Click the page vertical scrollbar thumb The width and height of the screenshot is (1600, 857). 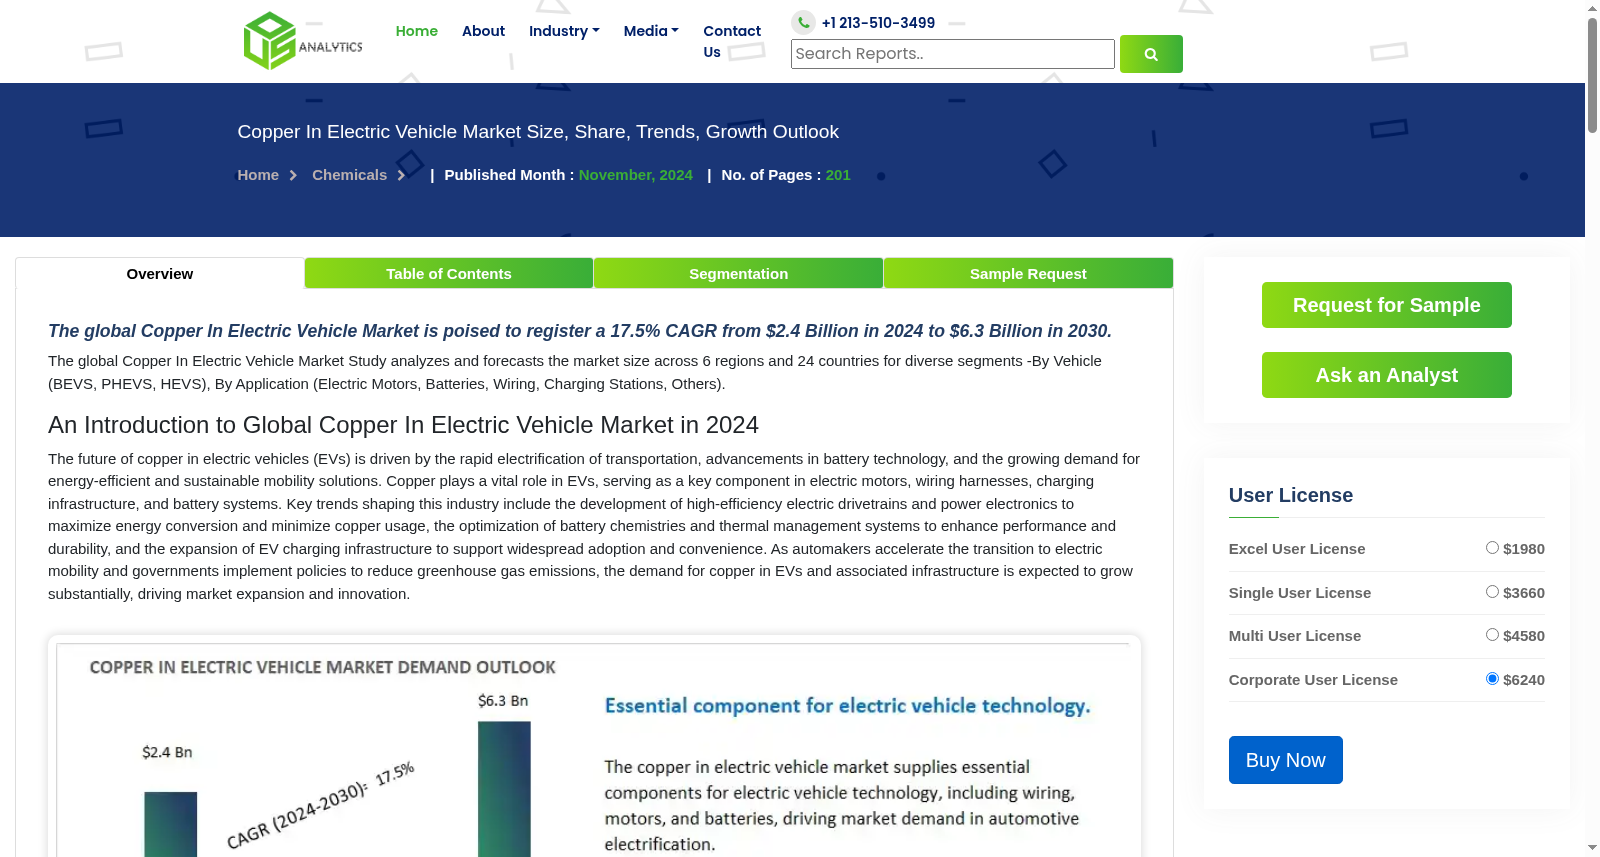tap(1592, 75)
